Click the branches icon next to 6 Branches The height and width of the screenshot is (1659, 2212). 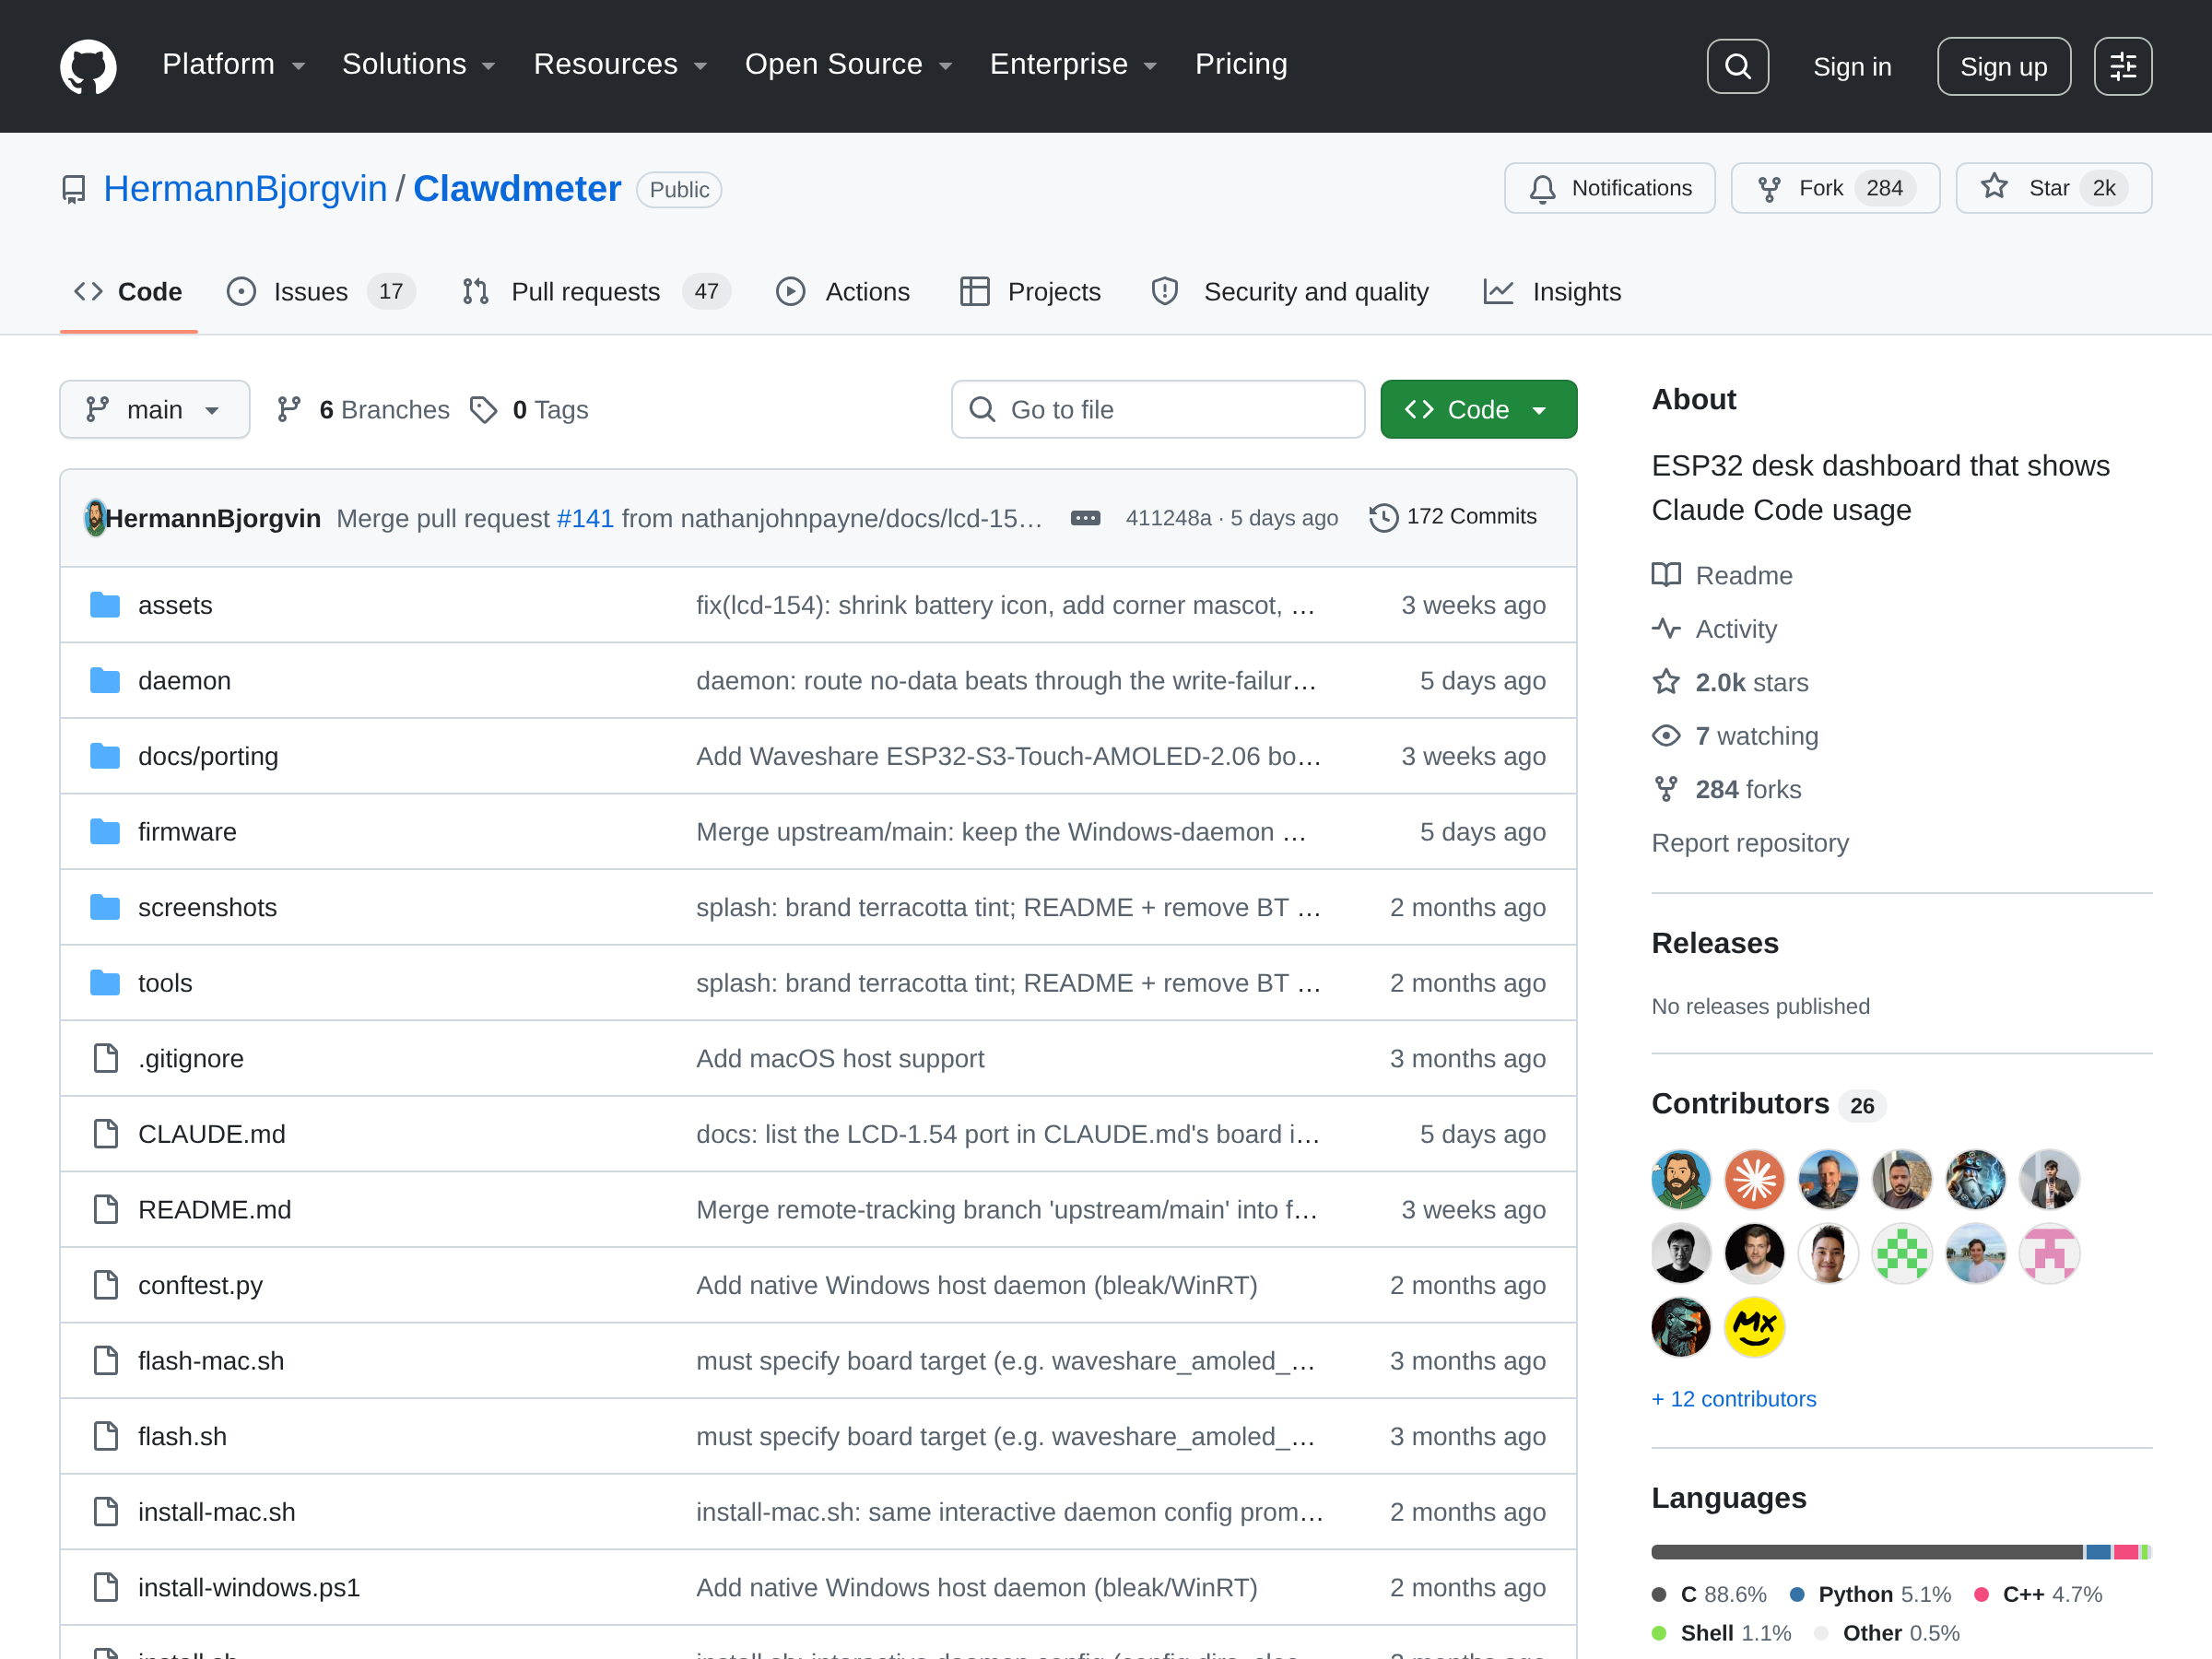click(x=289, y=409)
